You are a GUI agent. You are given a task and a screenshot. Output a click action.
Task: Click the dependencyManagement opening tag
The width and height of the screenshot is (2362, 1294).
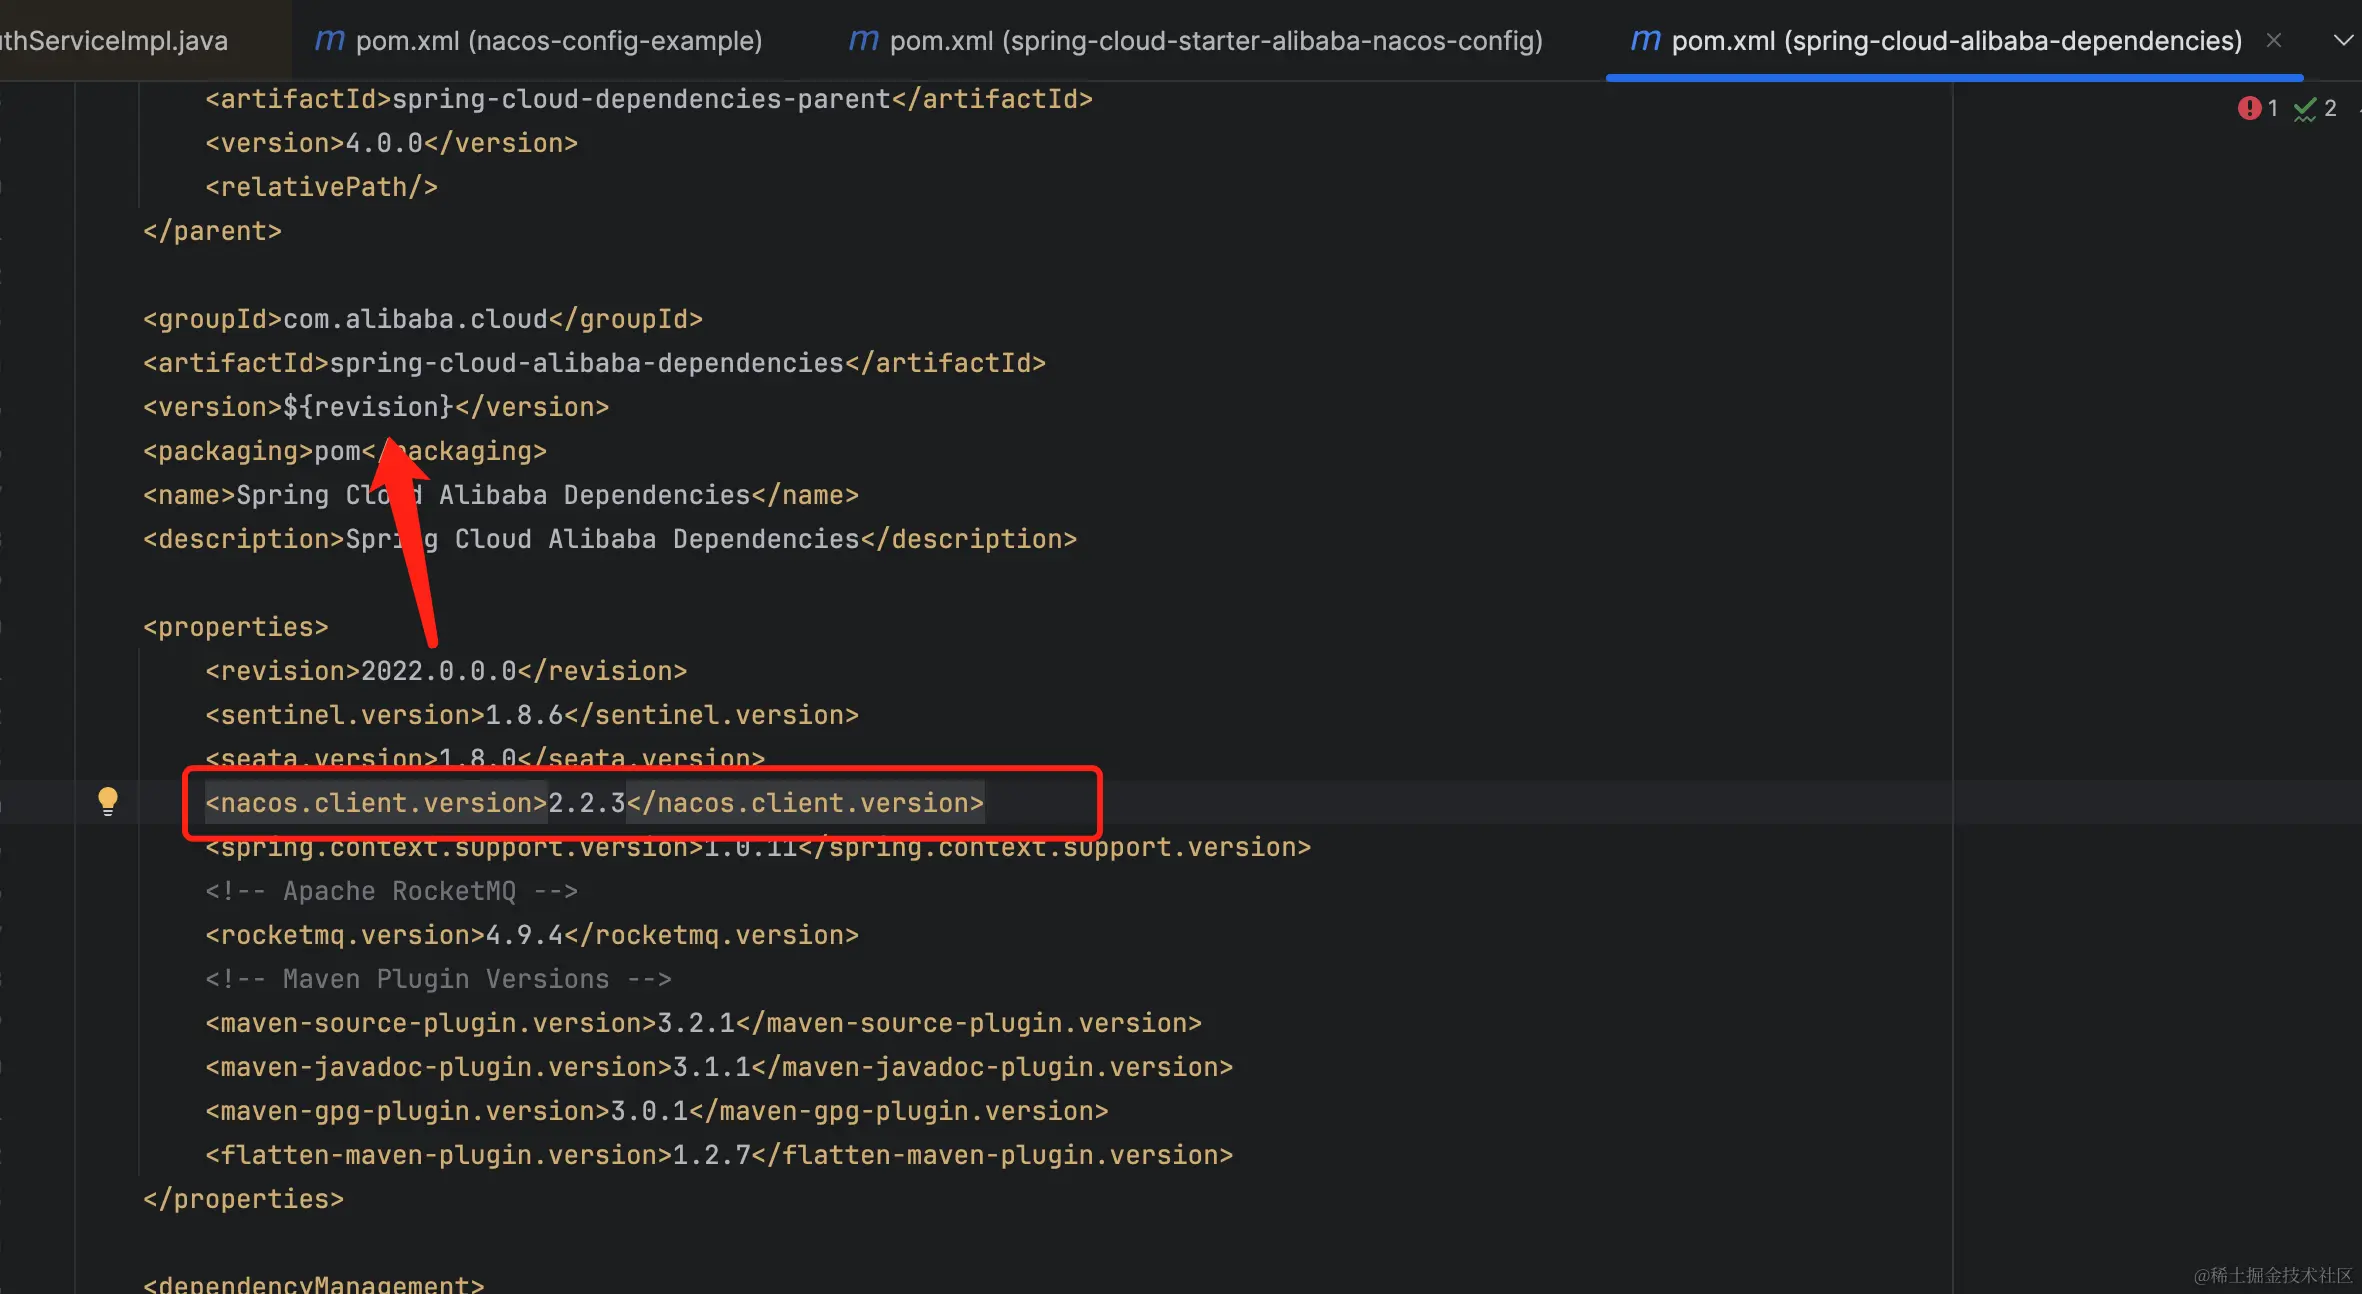[x=313, y=1284]
